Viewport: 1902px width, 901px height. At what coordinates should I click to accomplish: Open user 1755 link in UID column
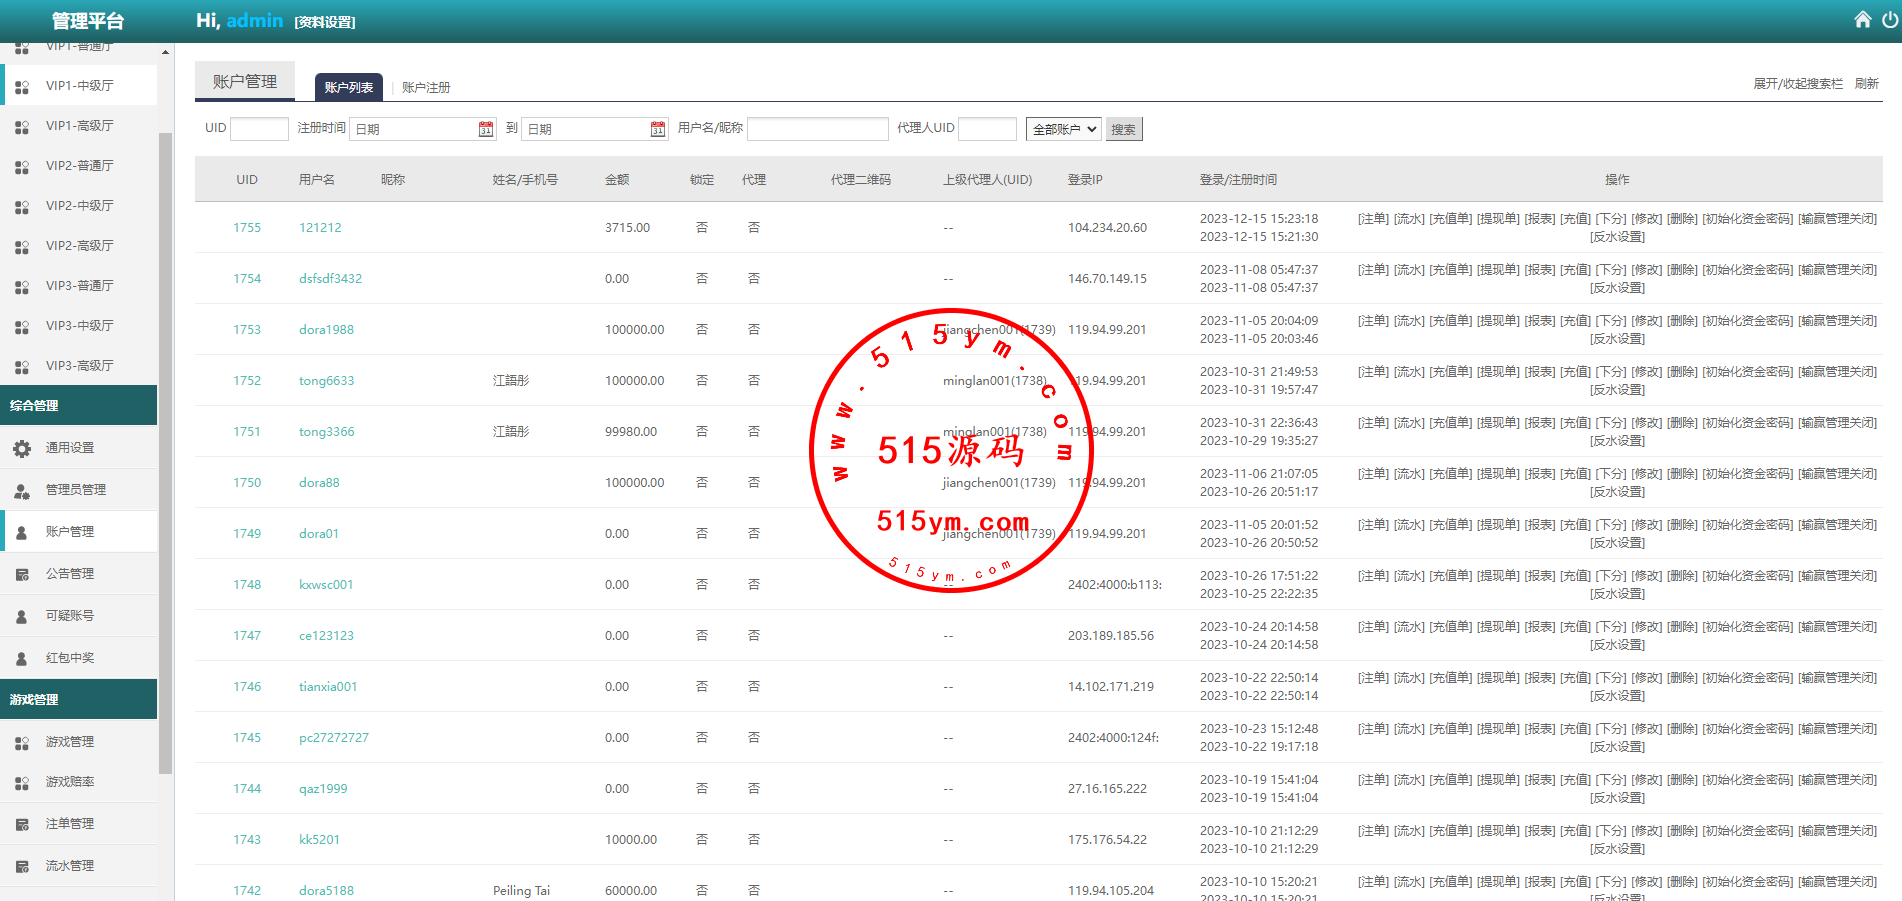247,228
